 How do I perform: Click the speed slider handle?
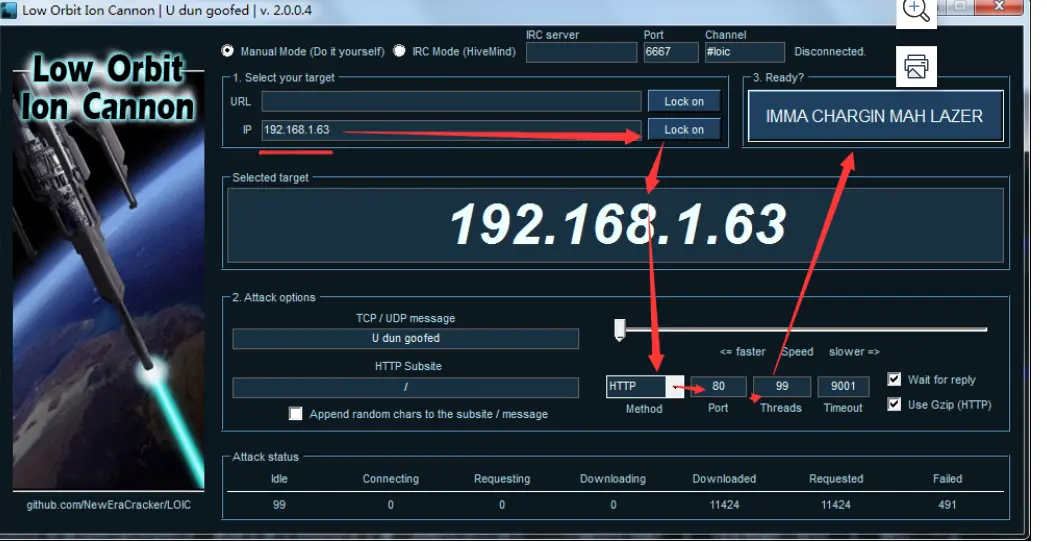point(620,329)
